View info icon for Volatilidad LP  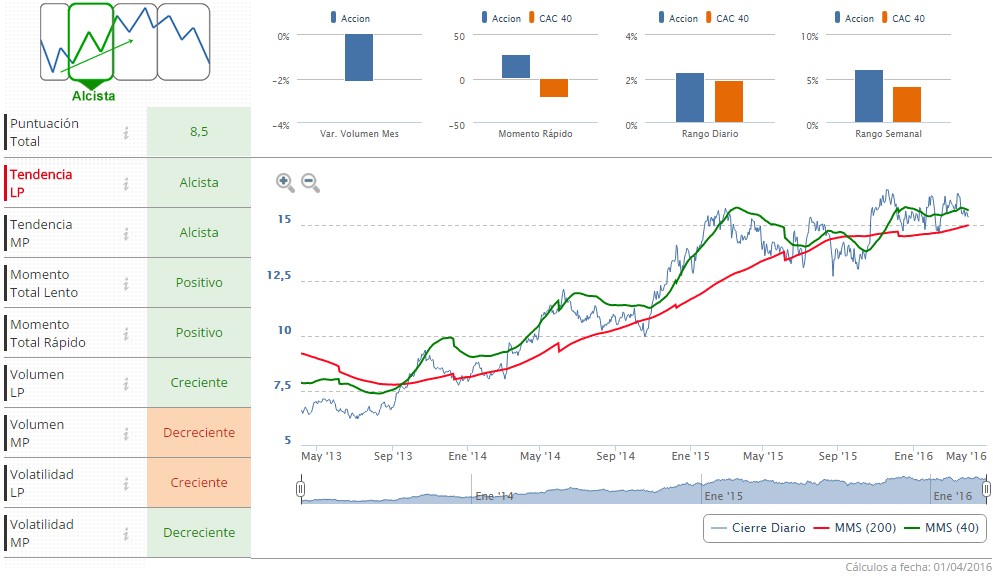pyautogui.click(x=126, y=483)
